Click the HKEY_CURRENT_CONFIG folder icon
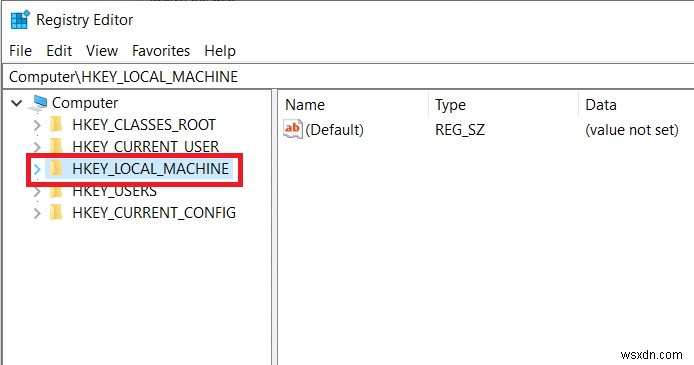 tap(56, 213)
